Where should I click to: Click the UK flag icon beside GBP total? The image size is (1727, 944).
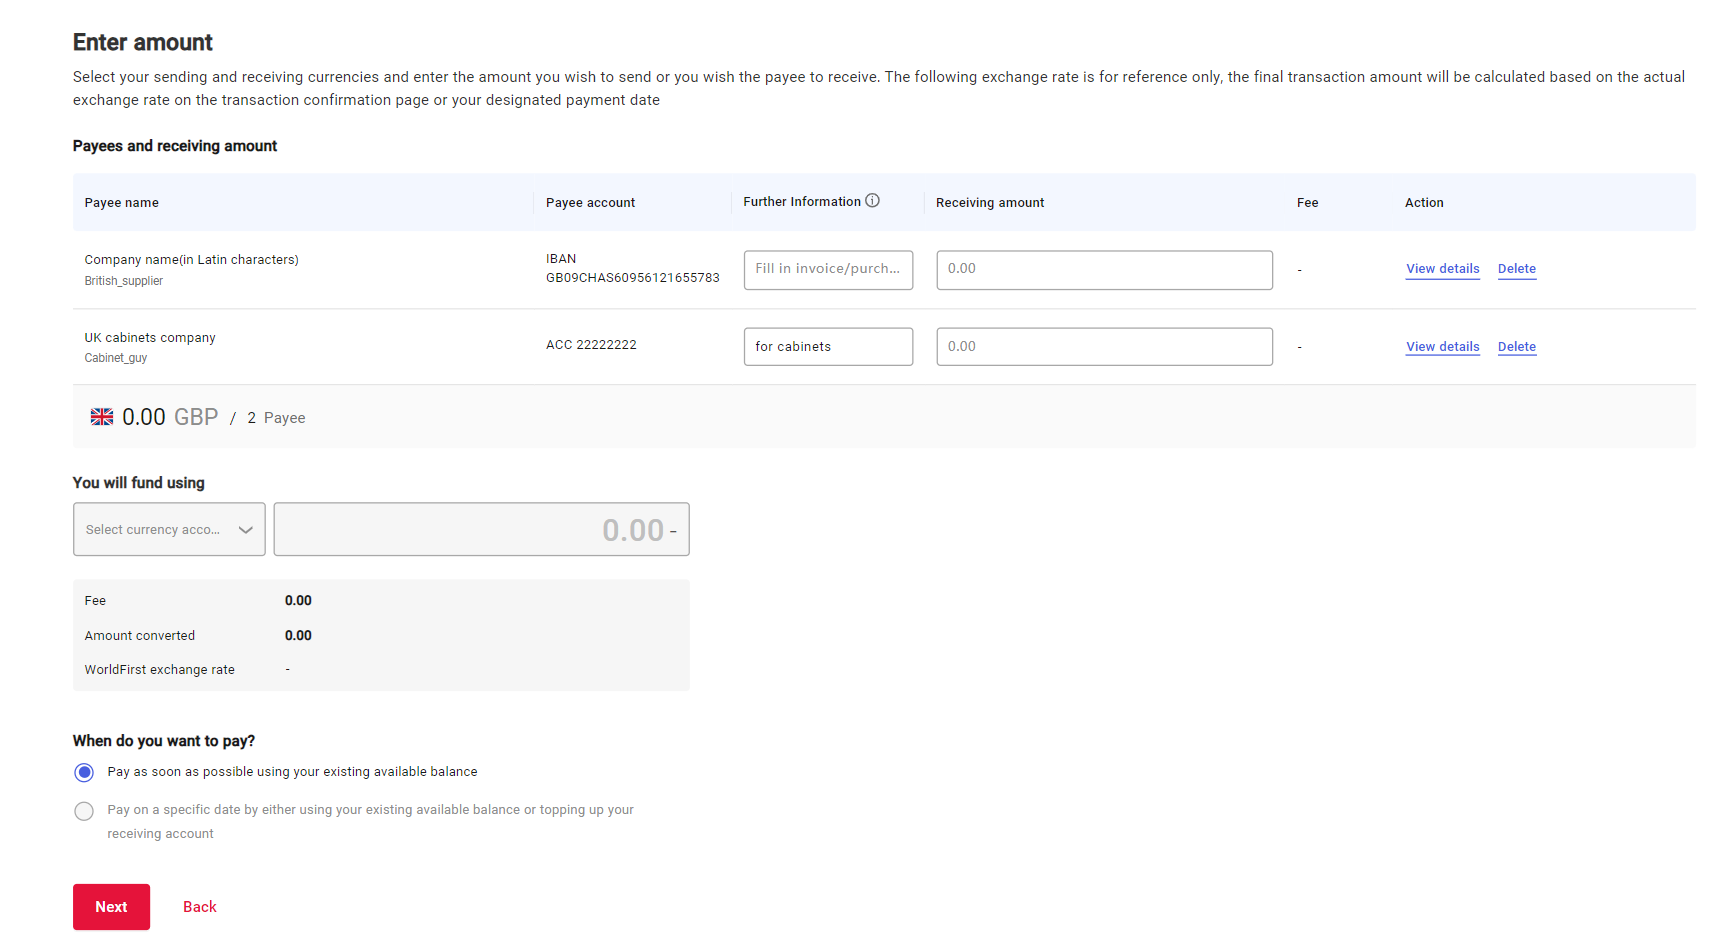point(102,417)
